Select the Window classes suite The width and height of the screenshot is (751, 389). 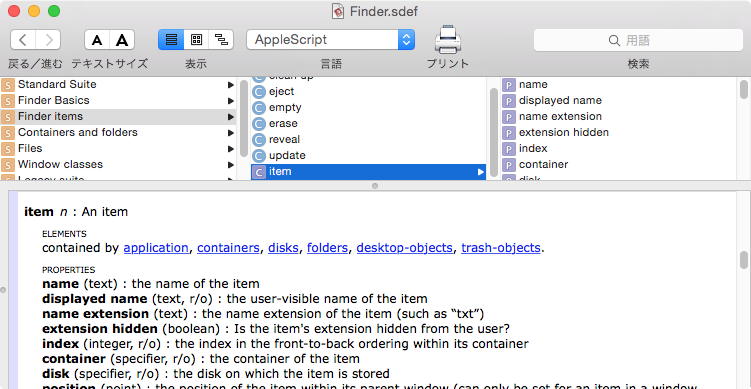118,165
